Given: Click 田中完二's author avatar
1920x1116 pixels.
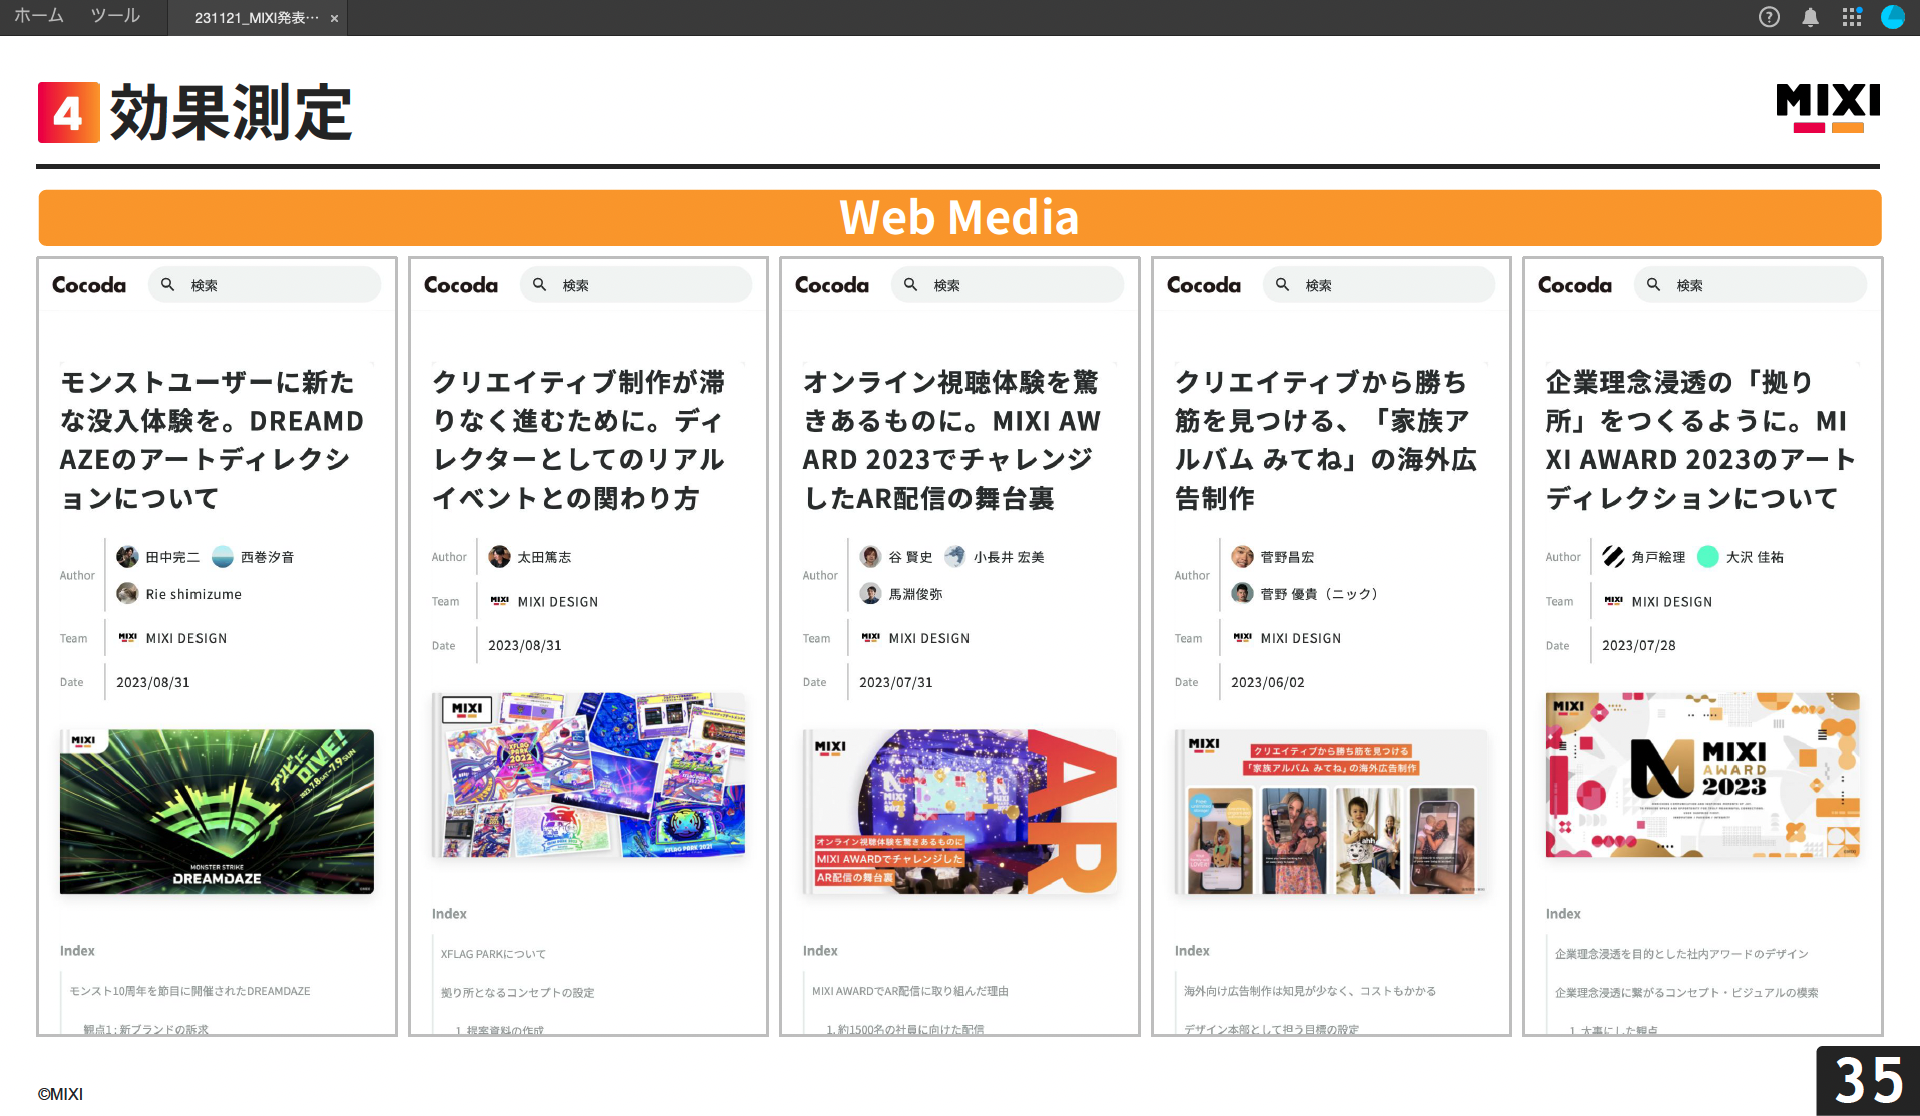Looking at the screenshot, I should click(x=127, y=556).
